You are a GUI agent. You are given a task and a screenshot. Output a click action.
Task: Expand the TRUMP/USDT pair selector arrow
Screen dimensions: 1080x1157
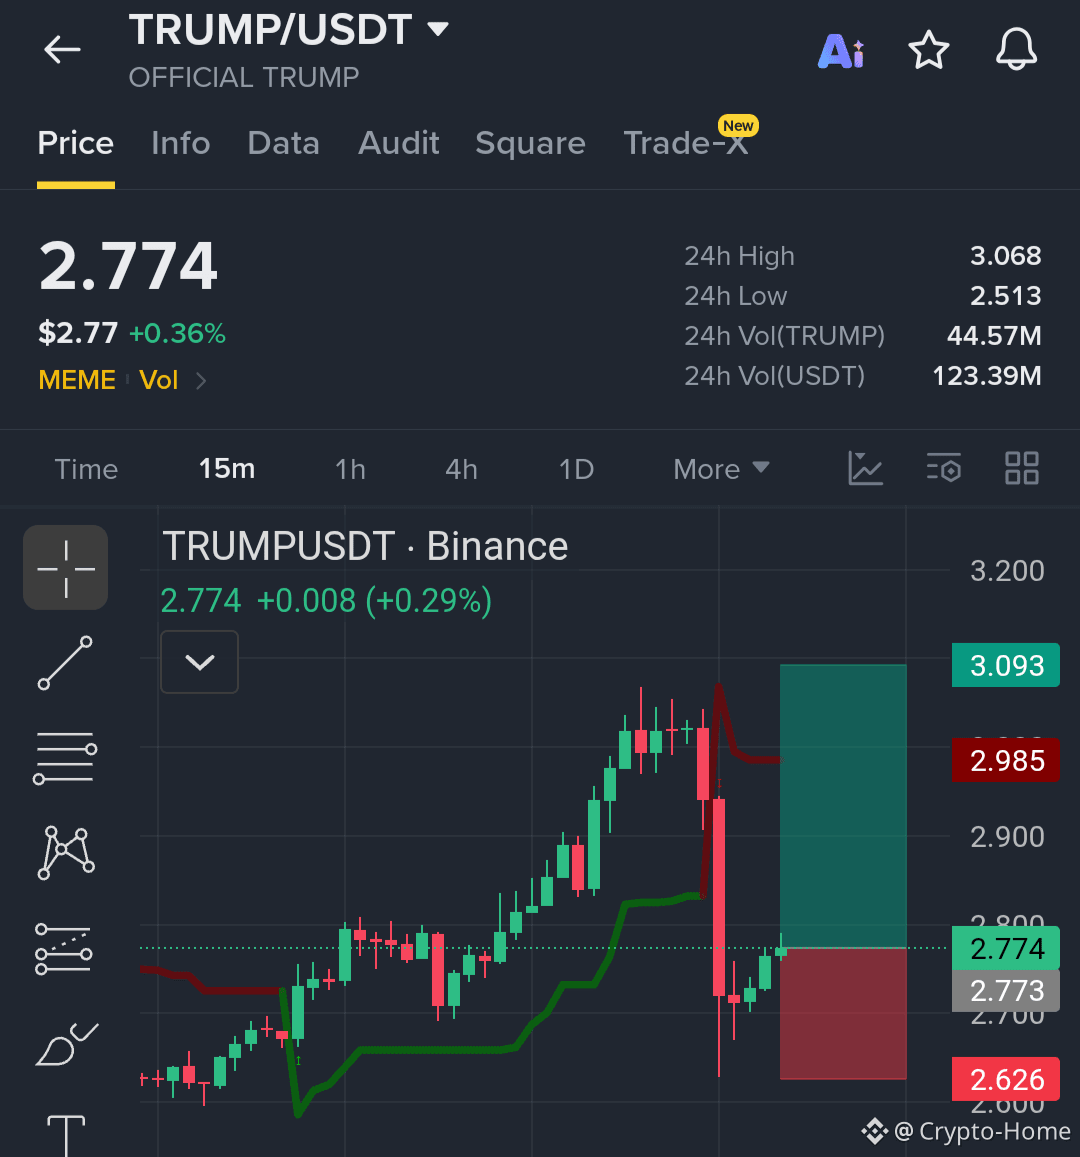click(x=438, y=30)
